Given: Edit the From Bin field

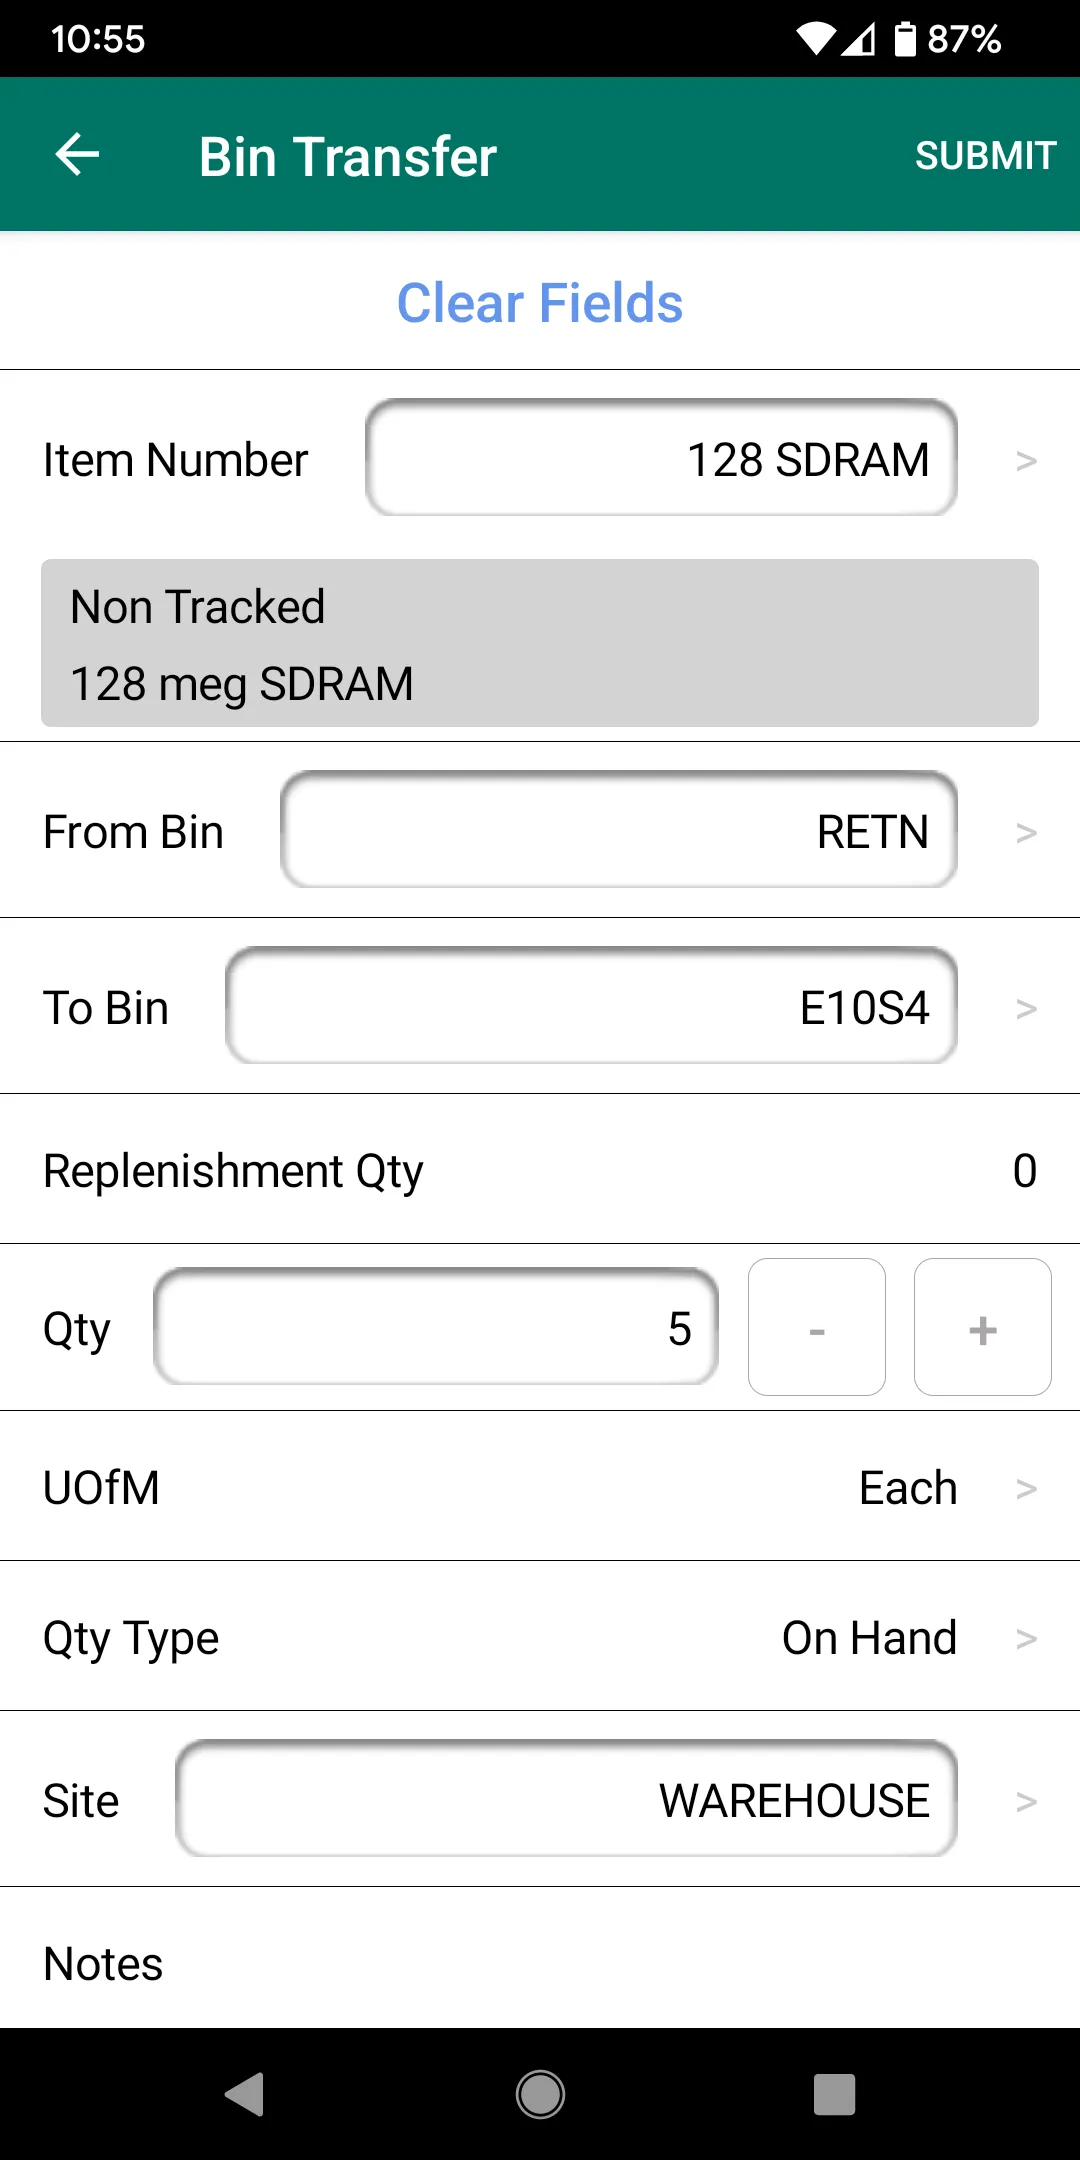Looking at the screenshot, I should pos(619,830).
